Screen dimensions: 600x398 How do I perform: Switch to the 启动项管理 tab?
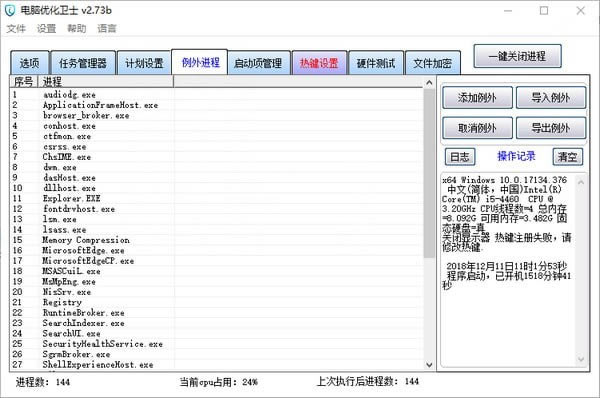(x=258, y=63)
